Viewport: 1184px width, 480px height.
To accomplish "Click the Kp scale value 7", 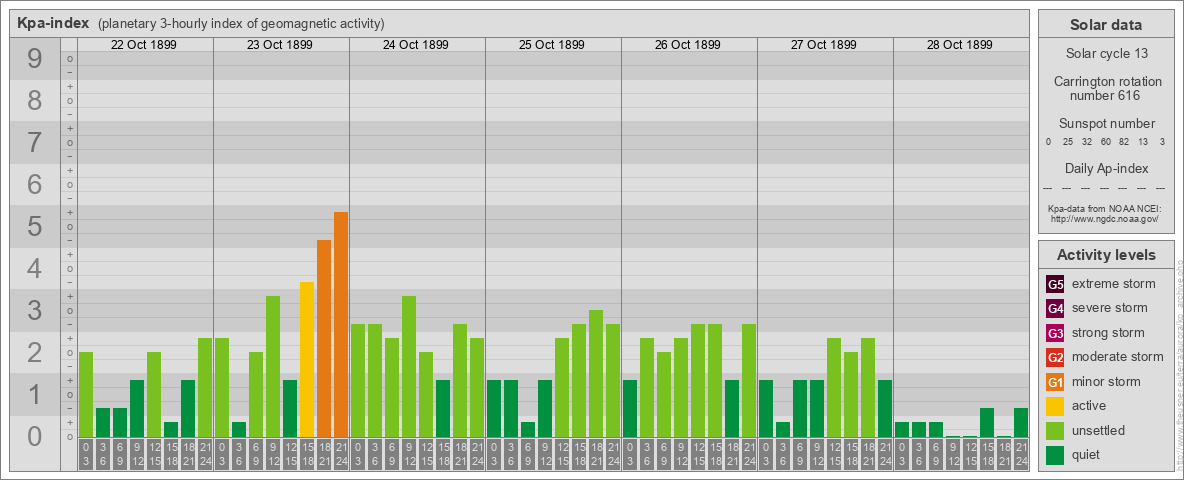I will click(x=35, y=142).
